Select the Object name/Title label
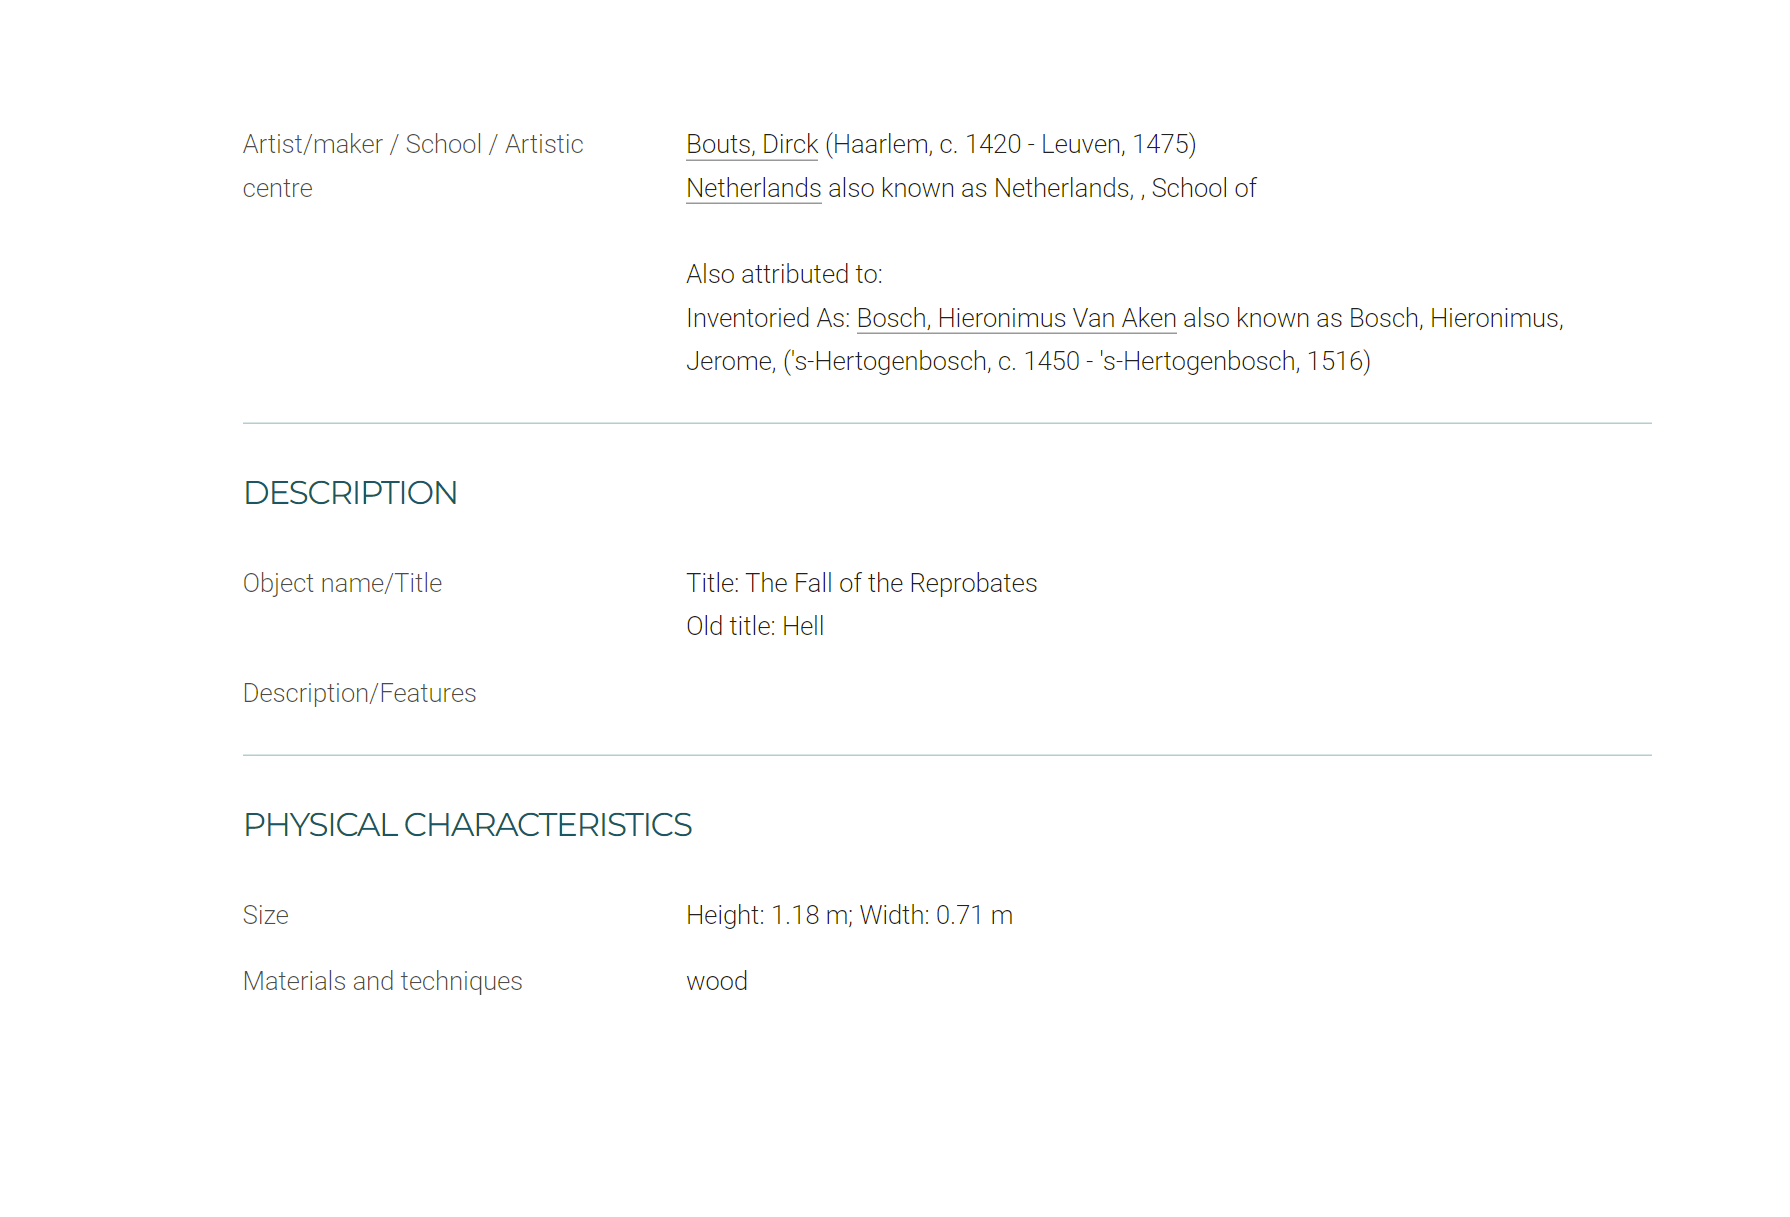This screenshot has height=1217, width=1790. (342, 583)
